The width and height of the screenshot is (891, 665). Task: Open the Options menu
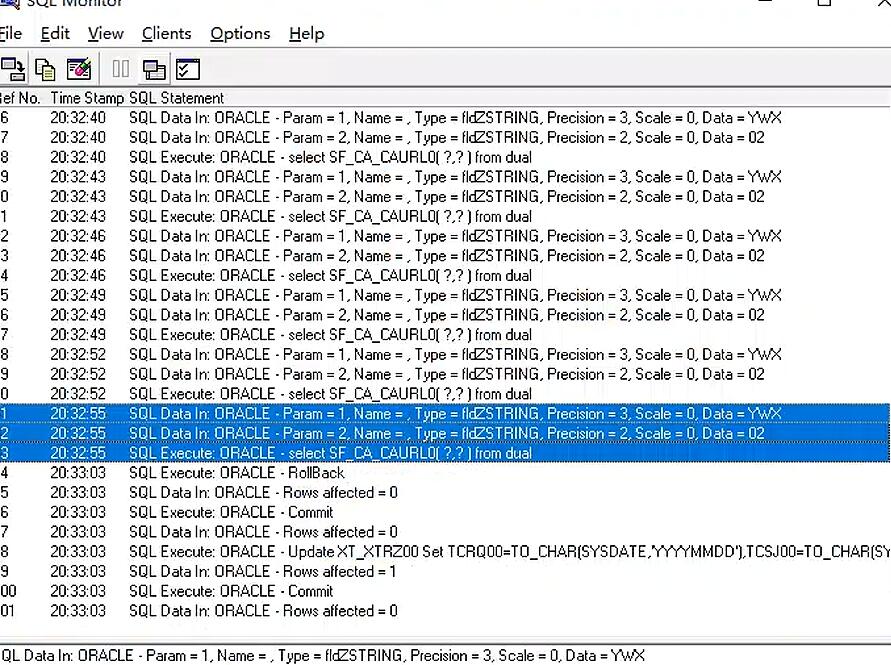(x=240, y=34)
